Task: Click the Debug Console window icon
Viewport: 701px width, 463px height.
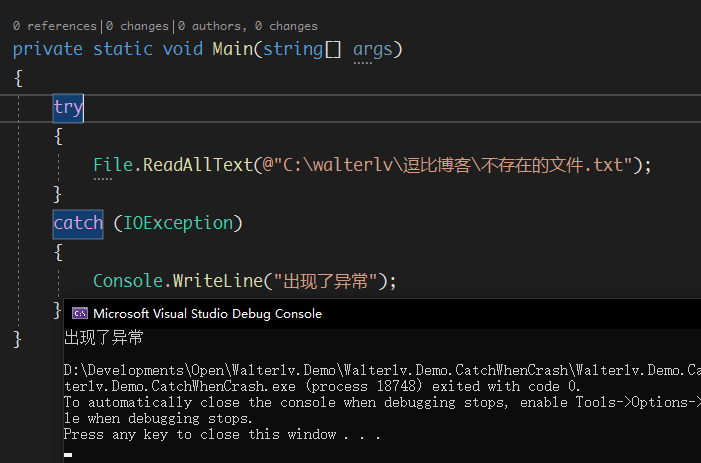Action: tap(79, 313)
